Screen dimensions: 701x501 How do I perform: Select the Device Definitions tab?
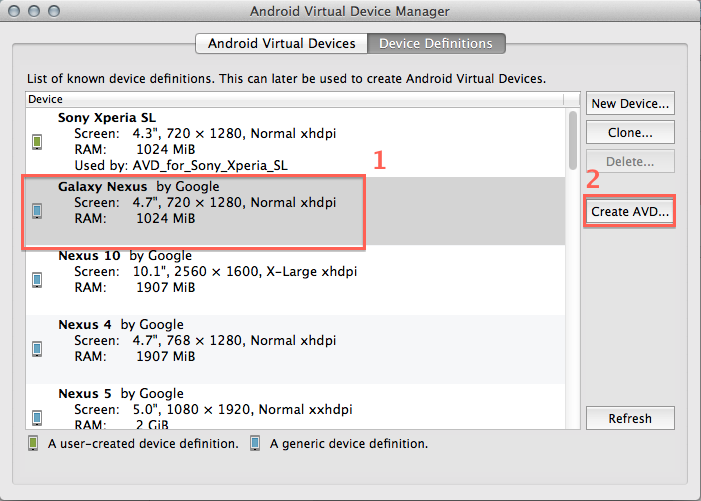coord(436,43)
